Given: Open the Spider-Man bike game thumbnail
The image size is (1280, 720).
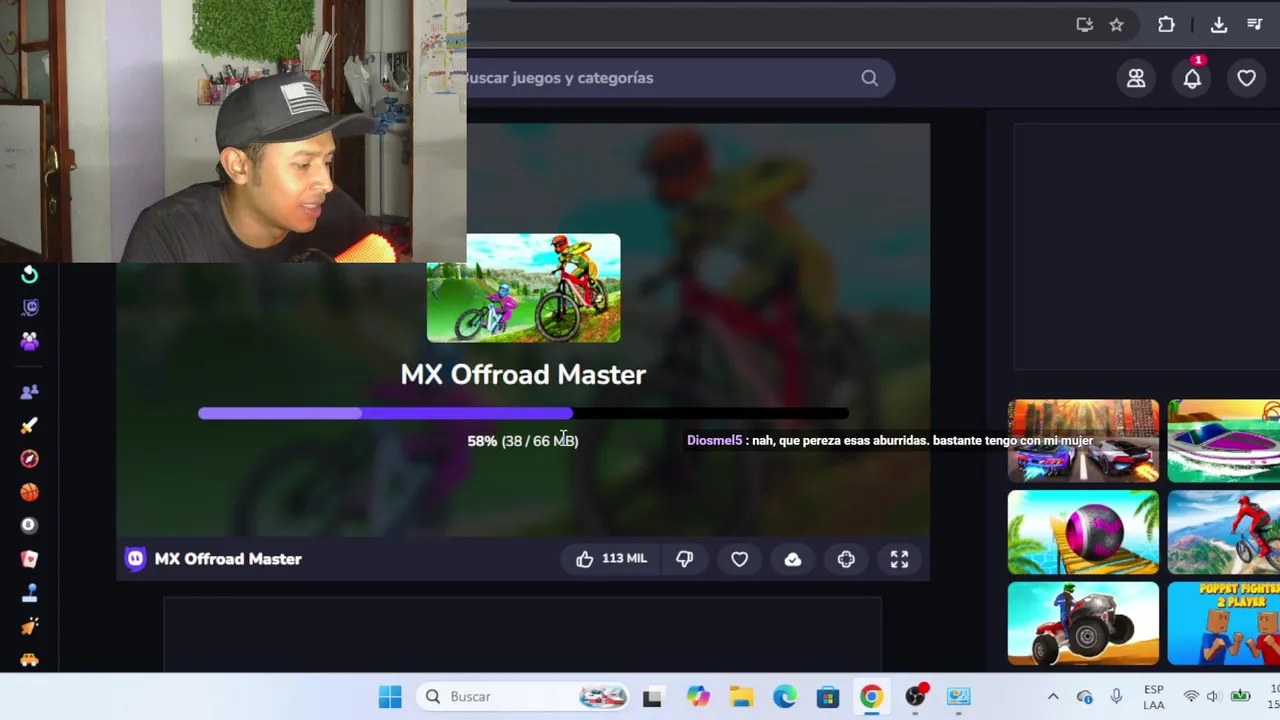Looking at the screenshot, I should click(1224, 533).
